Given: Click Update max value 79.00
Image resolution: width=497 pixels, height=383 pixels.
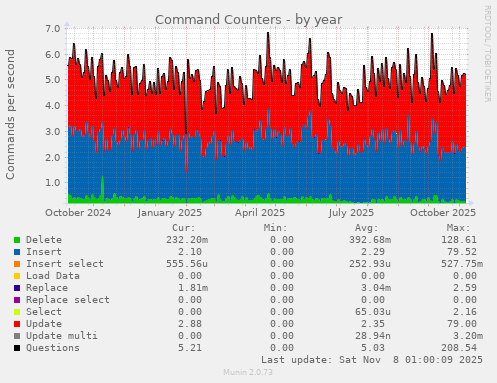Looking at the screenshot, I should pos(462,324).
